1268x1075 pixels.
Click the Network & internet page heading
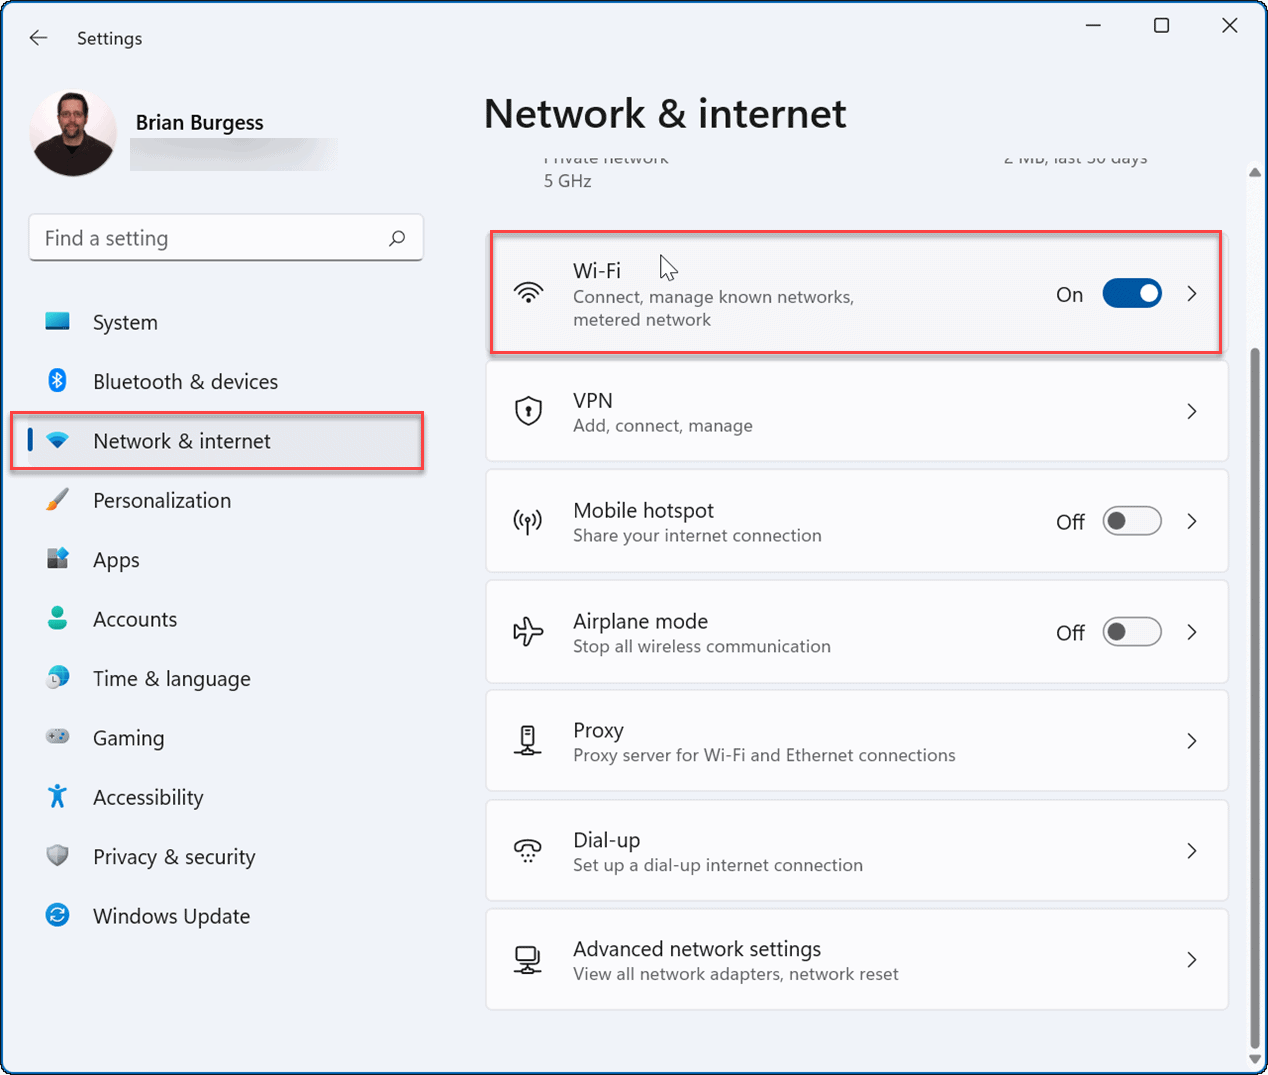coord(665,114)
